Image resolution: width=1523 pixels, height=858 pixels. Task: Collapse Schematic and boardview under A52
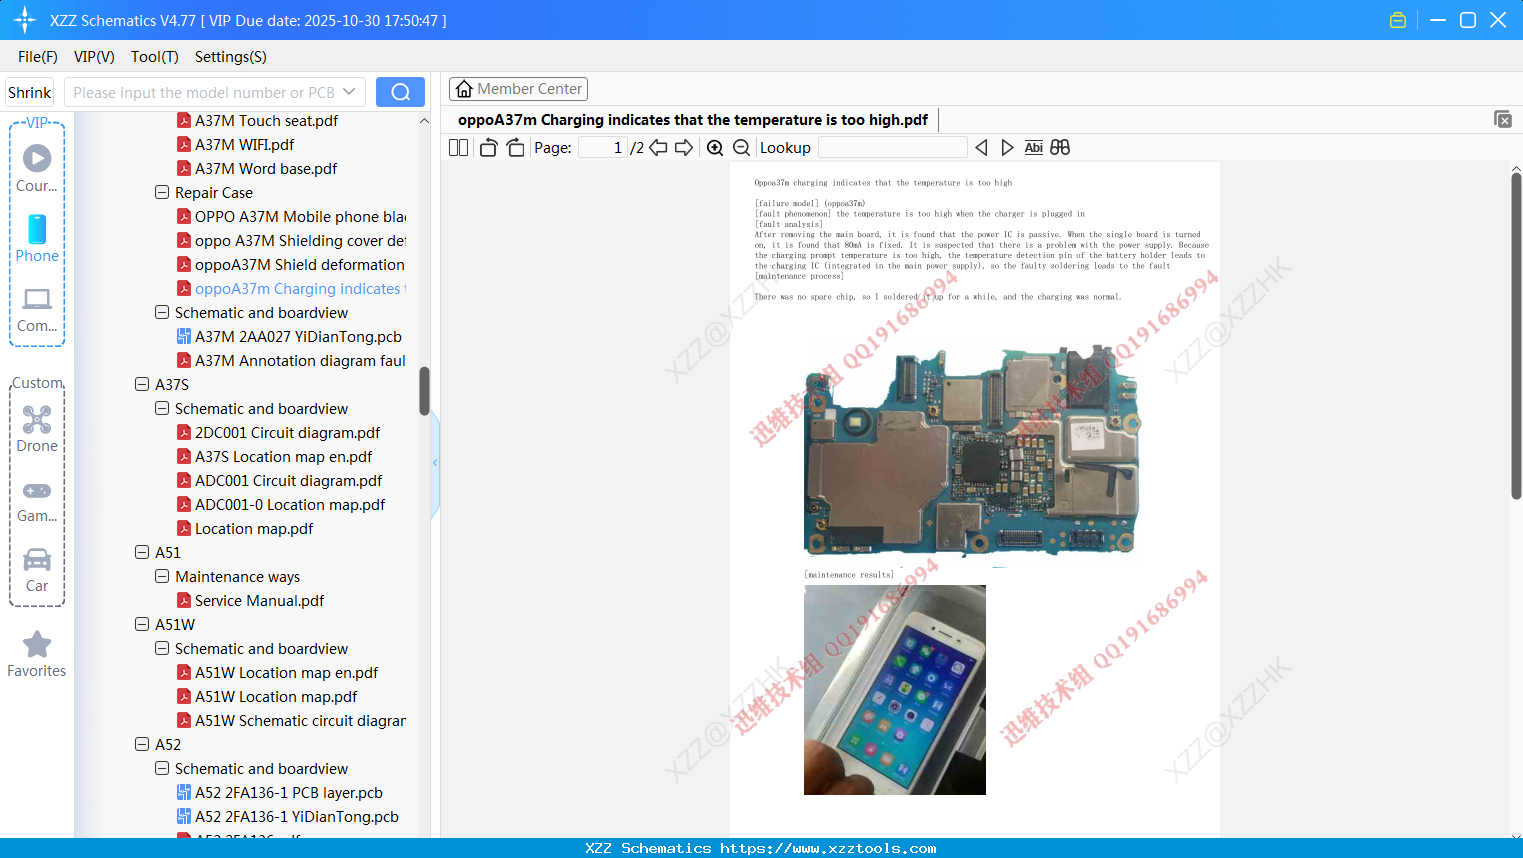pyautogui.click(x=162, y=768)
